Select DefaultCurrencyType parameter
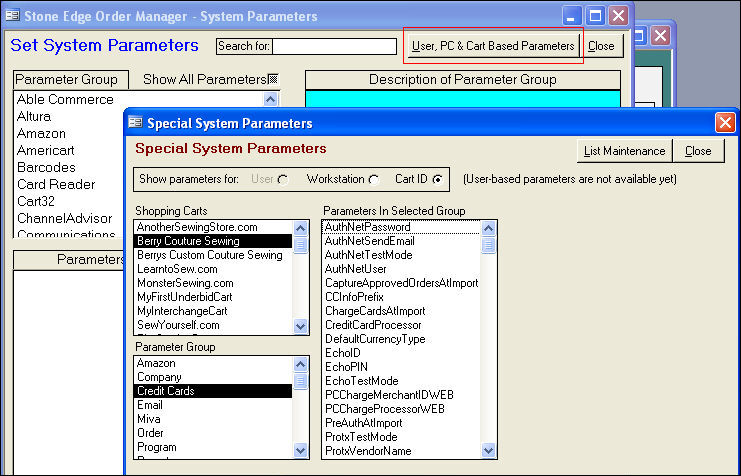Screen dimensions: 741x476 (402, 339)
